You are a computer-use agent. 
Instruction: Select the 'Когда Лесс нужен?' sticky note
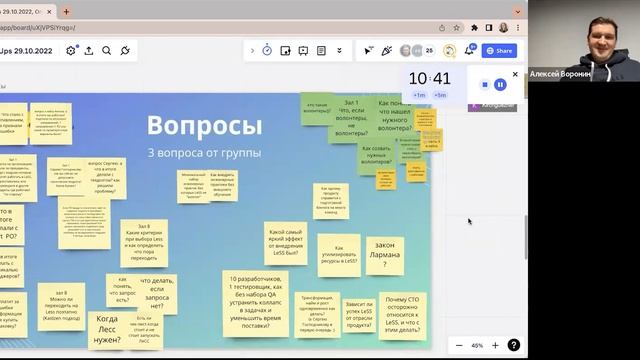(x=107, y=330)
